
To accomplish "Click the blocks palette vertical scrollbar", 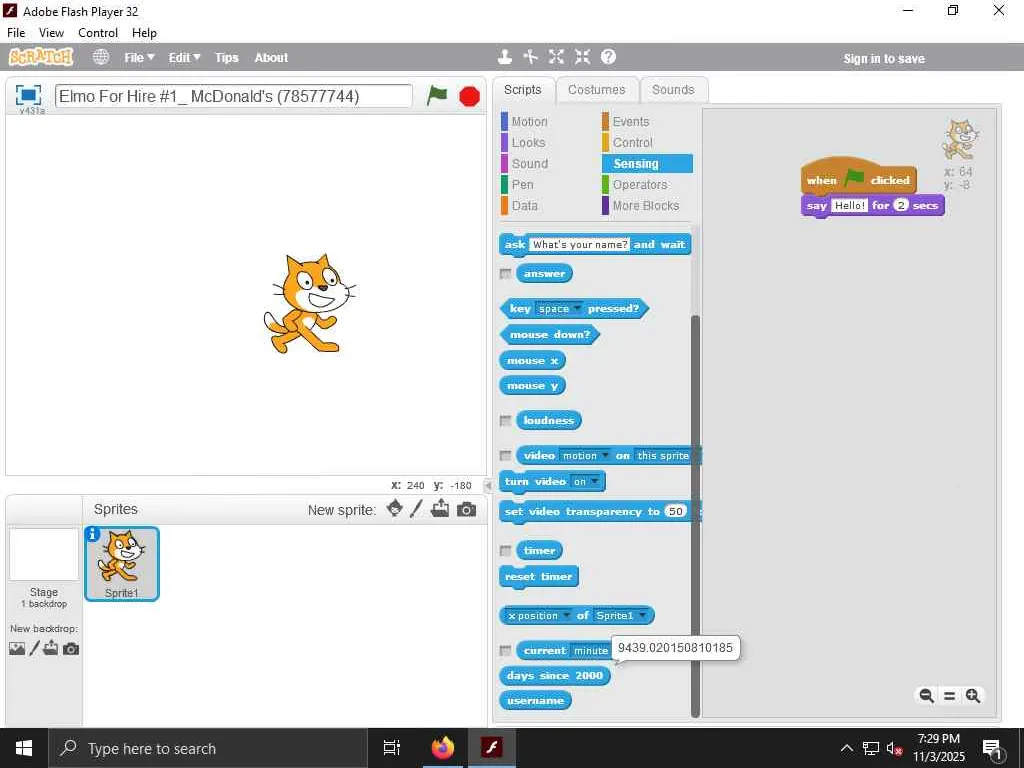I will pos(695,516).
